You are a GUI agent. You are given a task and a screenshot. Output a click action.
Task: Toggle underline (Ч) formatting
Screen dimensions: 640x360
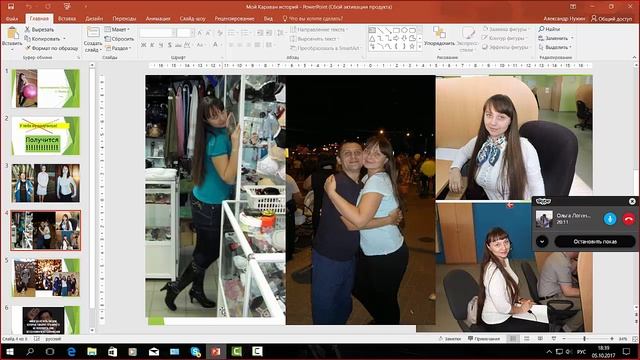pyautogui.click(x=161, y=45)
